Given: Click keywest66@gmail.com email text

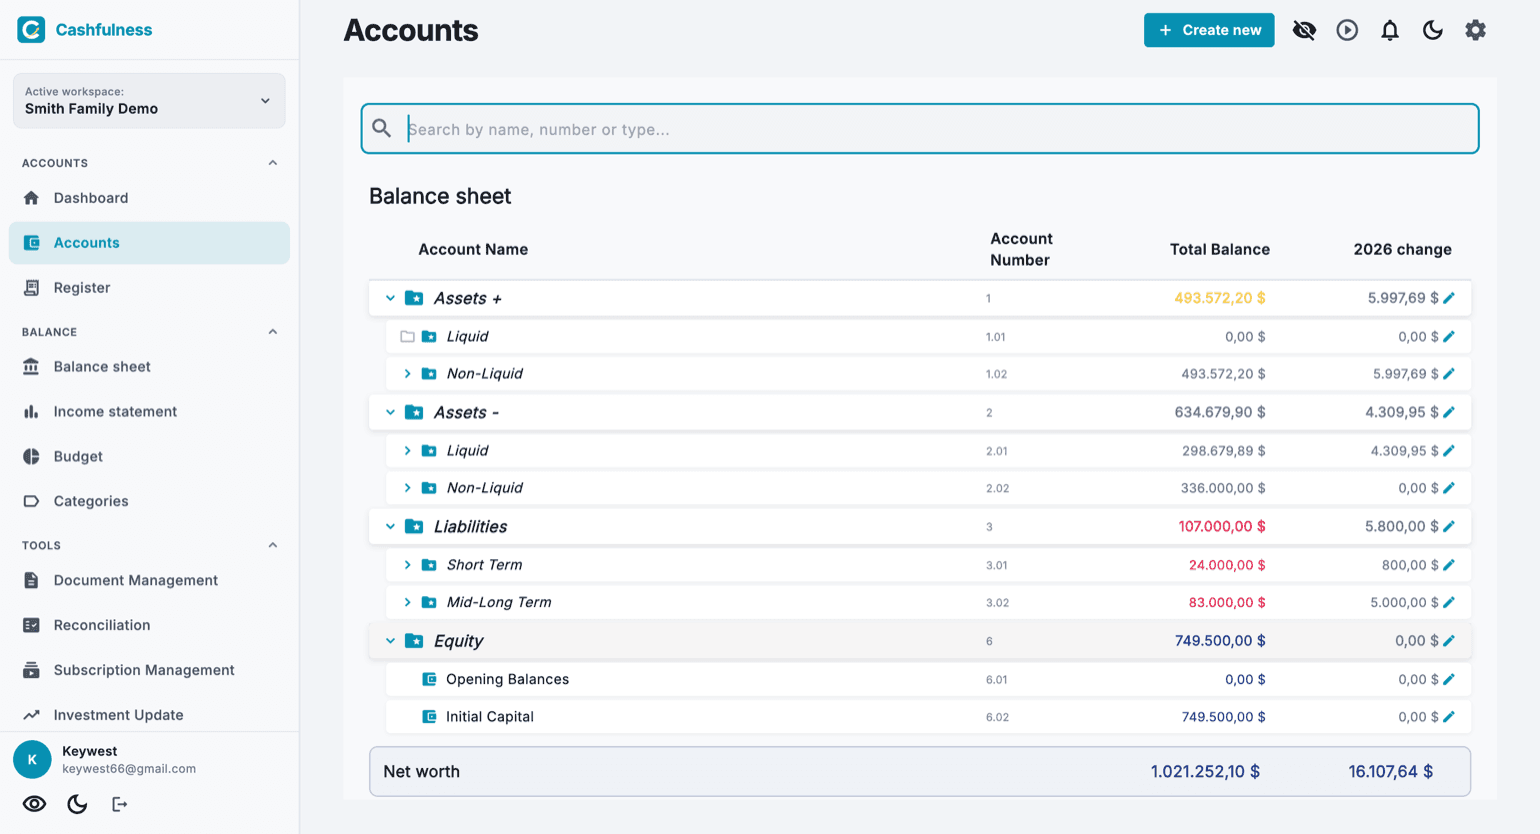Looking at the screenshot, I should [129, 769].
